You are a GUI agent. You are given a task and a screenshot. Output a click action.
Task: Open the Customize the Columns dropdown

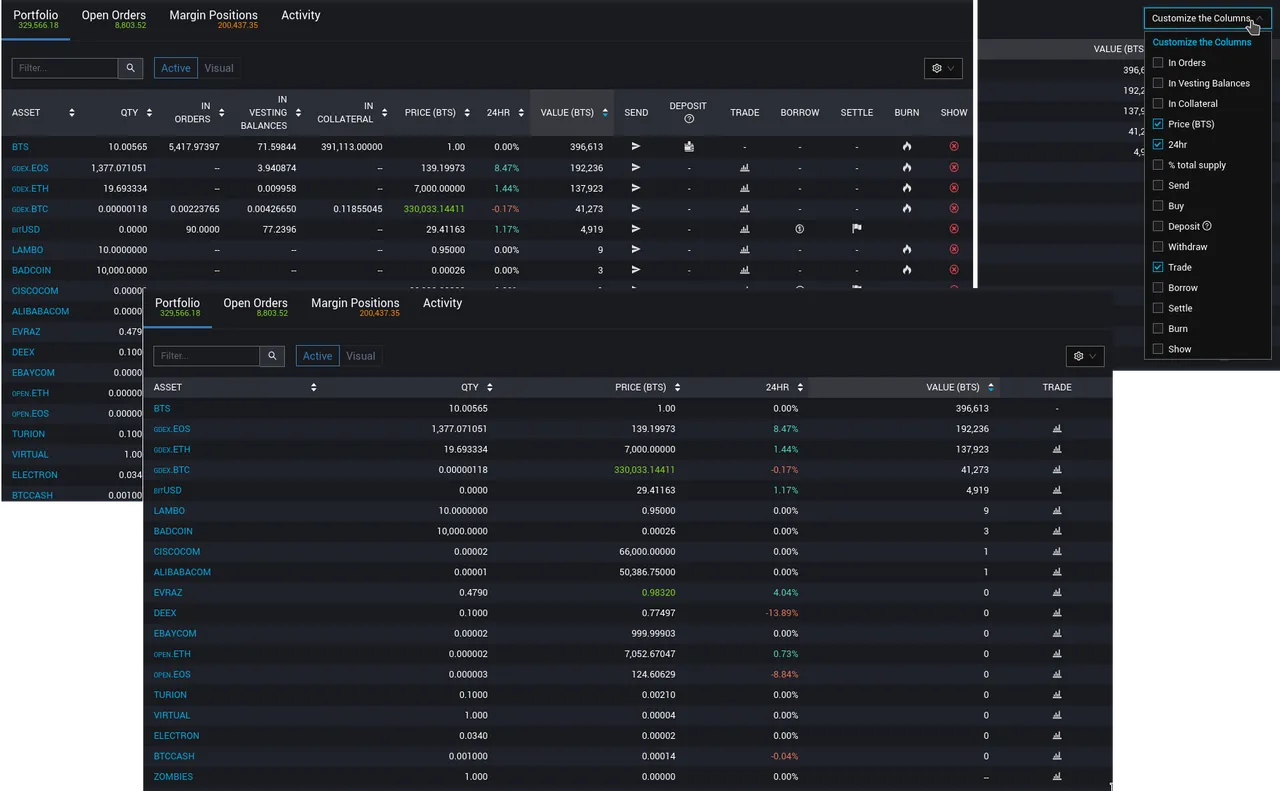tap(1207, 18)
